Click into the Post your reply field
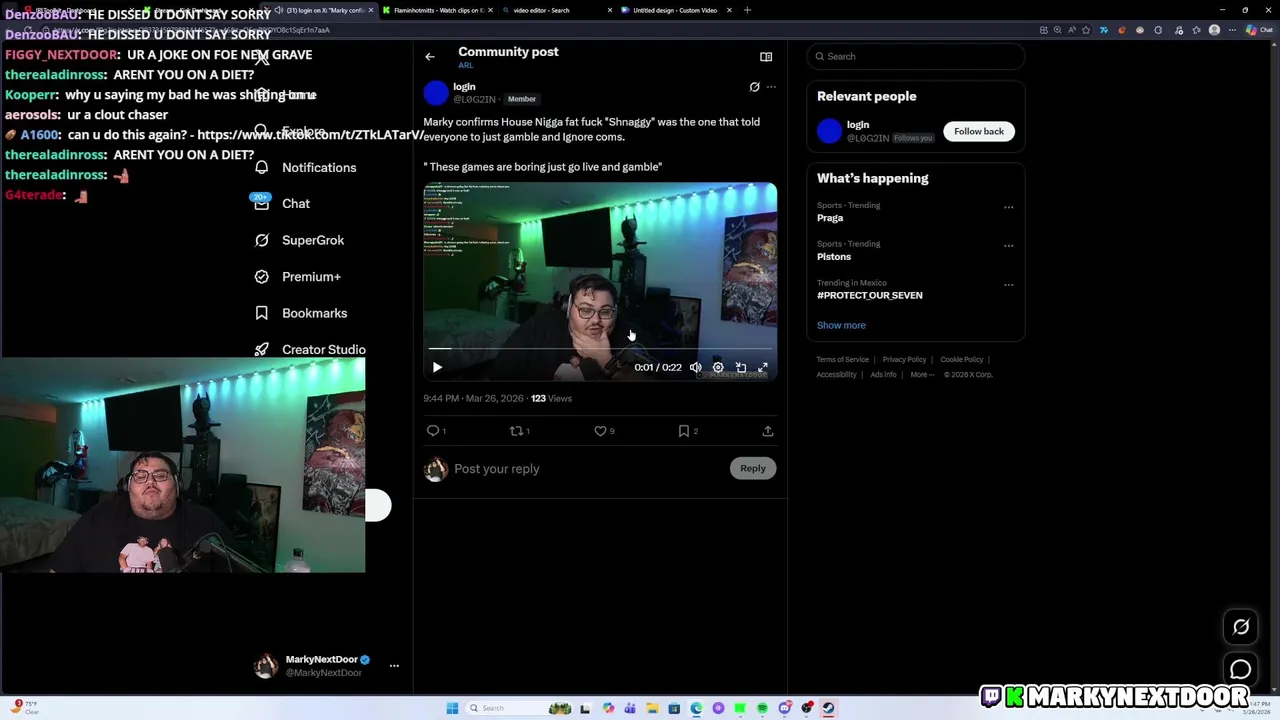The image size is (1280, 720). (590, 469)
